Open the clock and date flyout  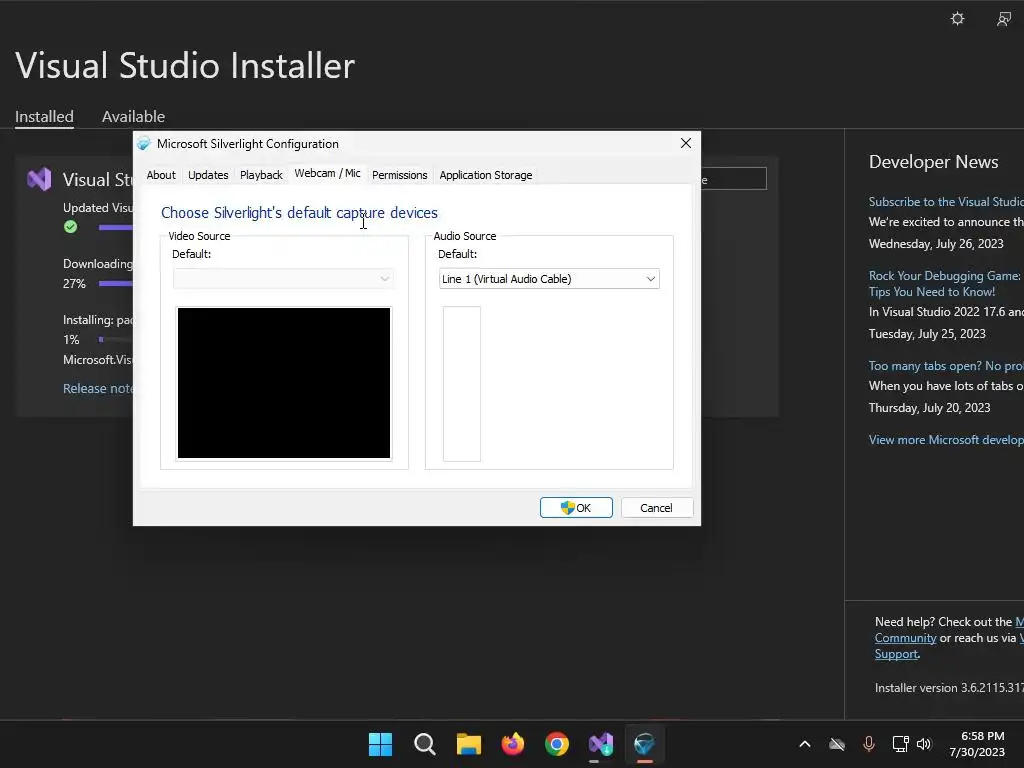click(x=977, y=744)
